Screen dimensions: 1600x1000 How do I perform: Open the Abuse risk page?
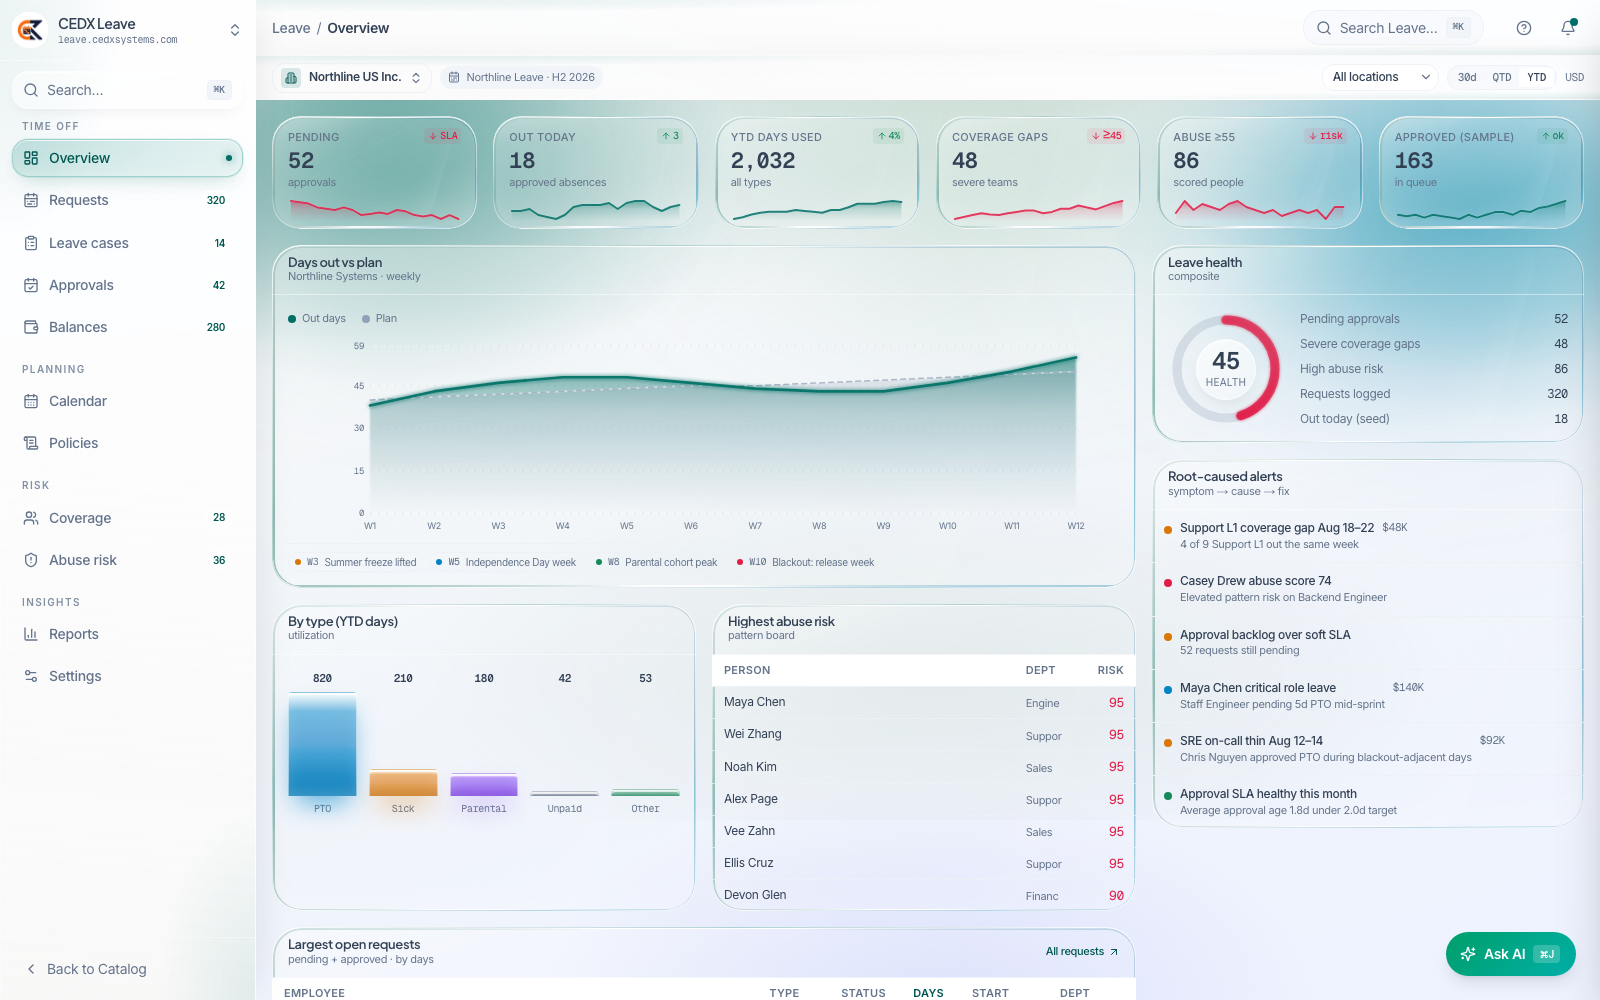point(127,560)
